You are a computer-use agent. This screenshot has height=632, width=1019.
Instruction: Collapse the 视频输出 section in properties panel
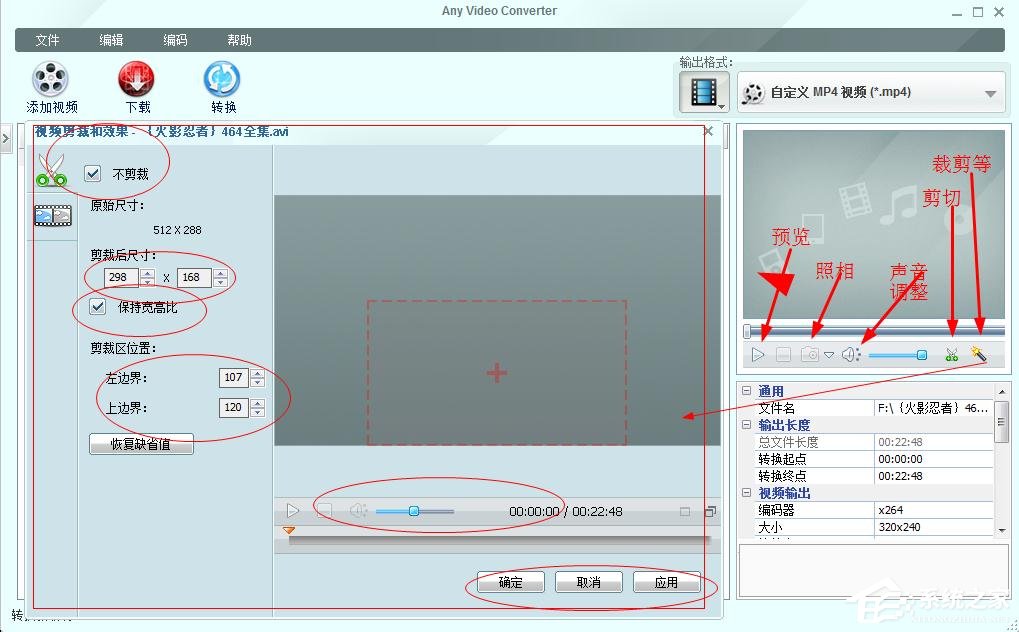click(x=746, y=492)
